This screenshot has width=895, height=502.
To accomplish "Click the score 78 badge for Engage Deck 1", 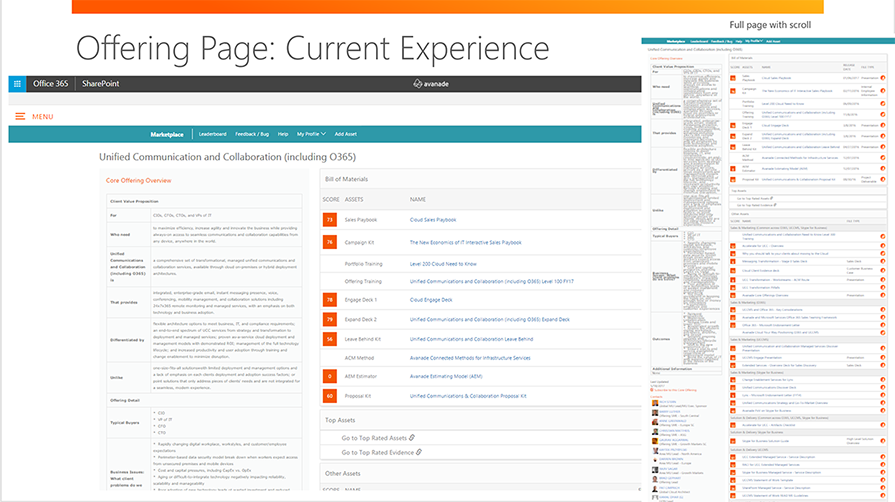I will tap(329, 299).
